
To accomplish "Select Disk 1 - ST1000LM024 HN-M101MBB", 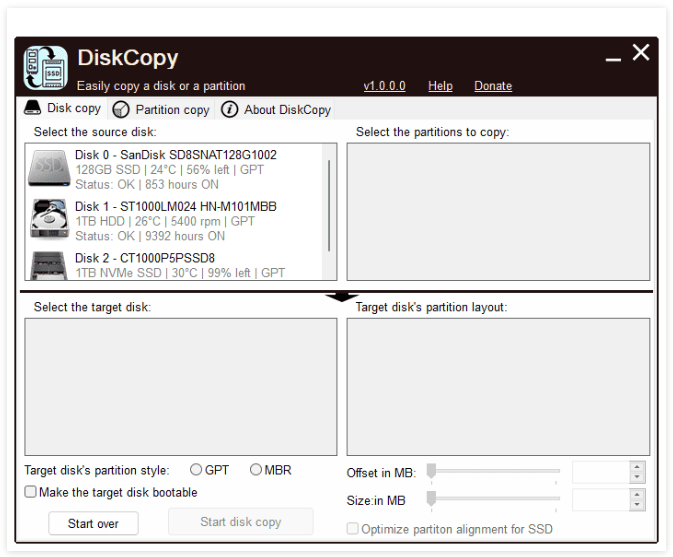I will click(173, 221).
